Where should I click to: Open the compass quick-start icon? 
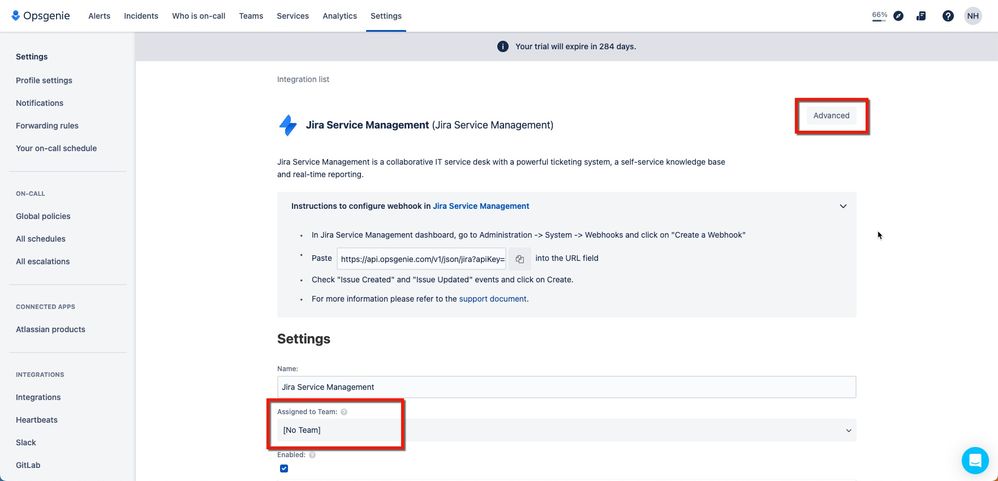(898, 16)
